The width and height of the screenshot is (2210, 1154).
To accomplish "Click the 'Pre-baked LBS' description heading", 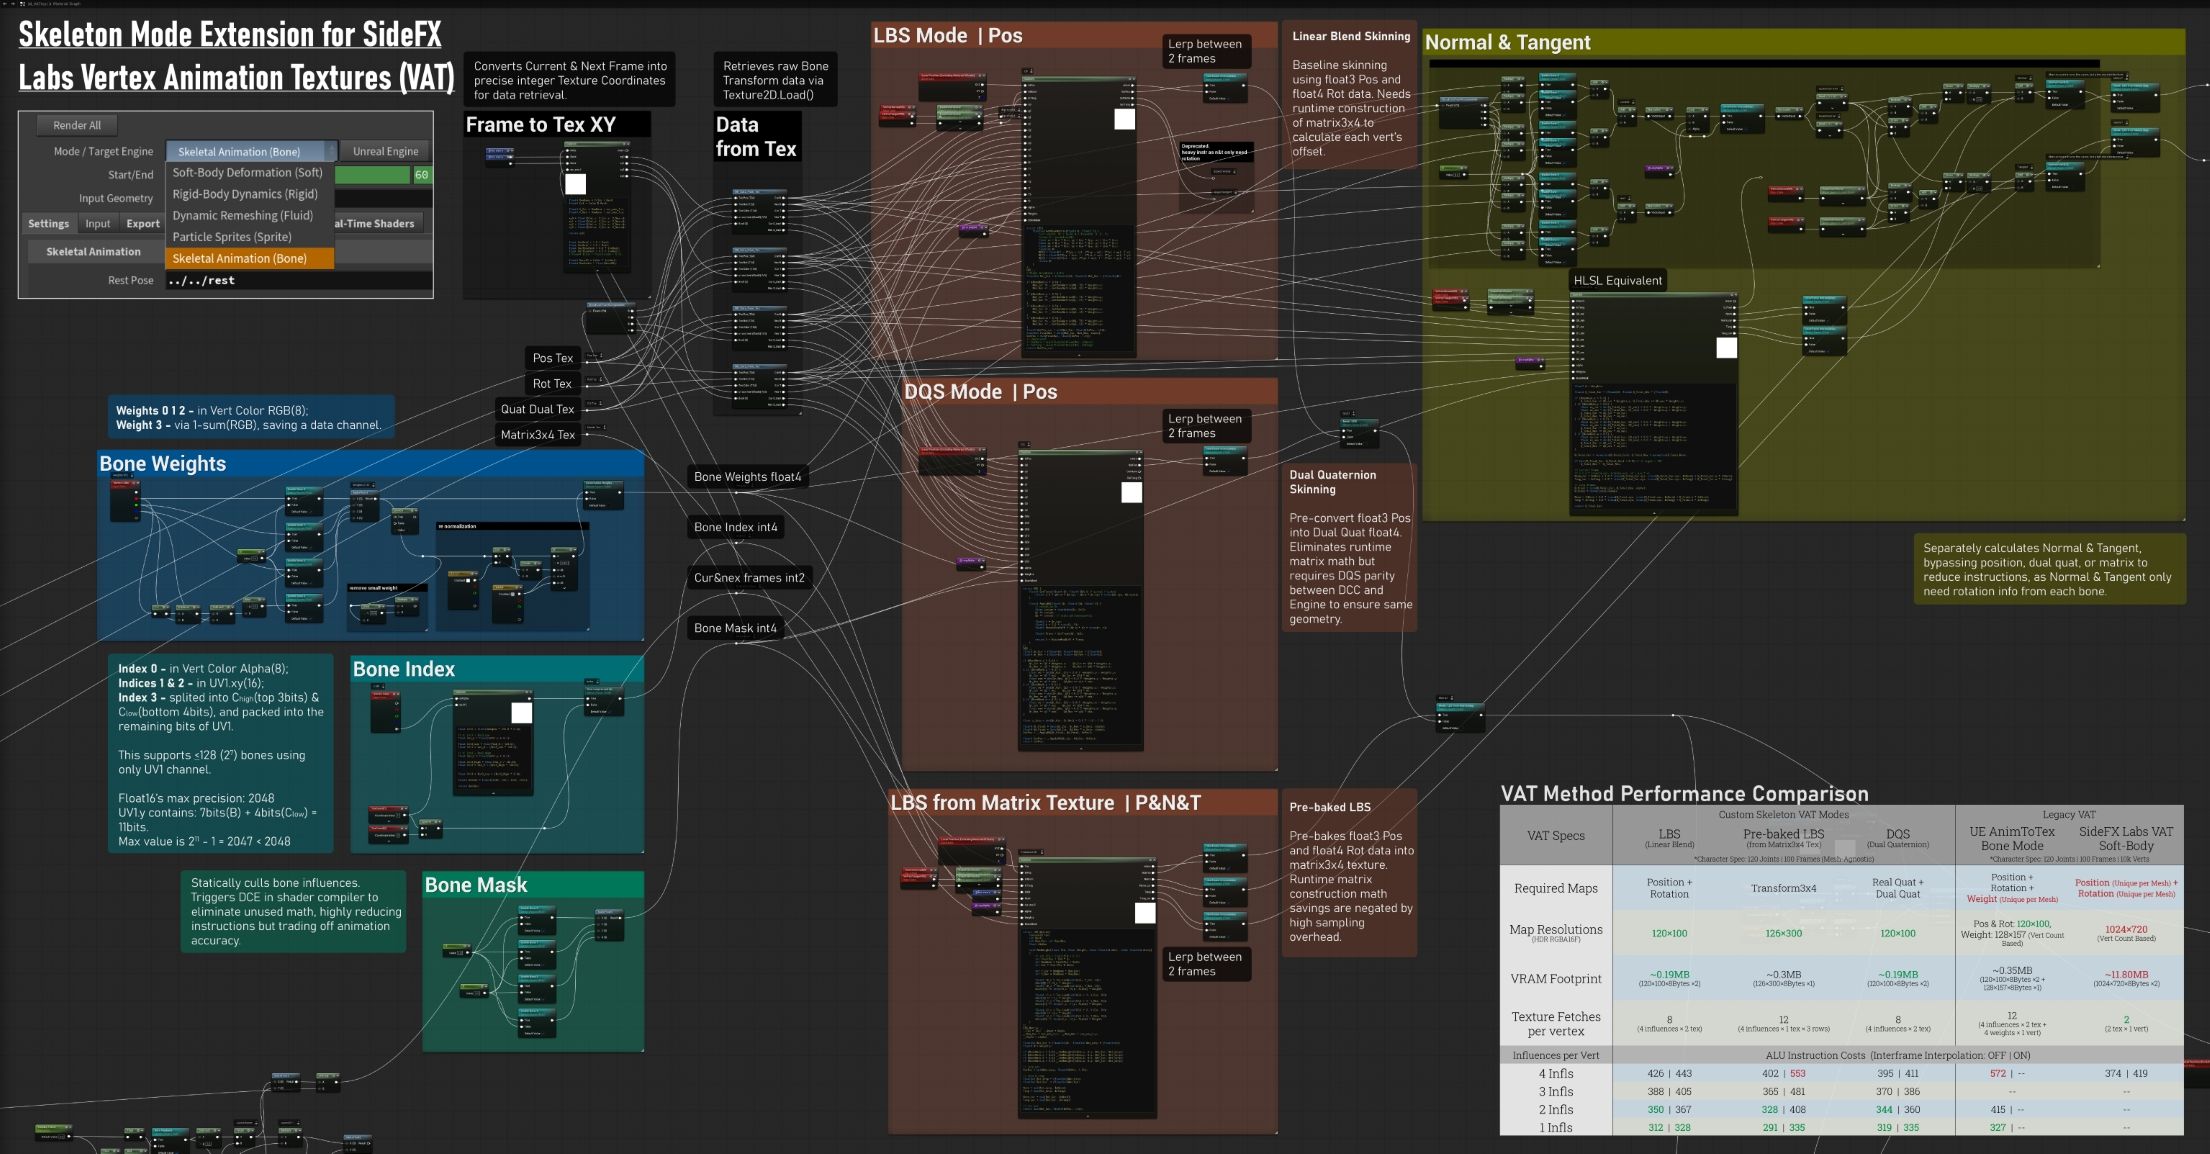I will point(1329,807).
